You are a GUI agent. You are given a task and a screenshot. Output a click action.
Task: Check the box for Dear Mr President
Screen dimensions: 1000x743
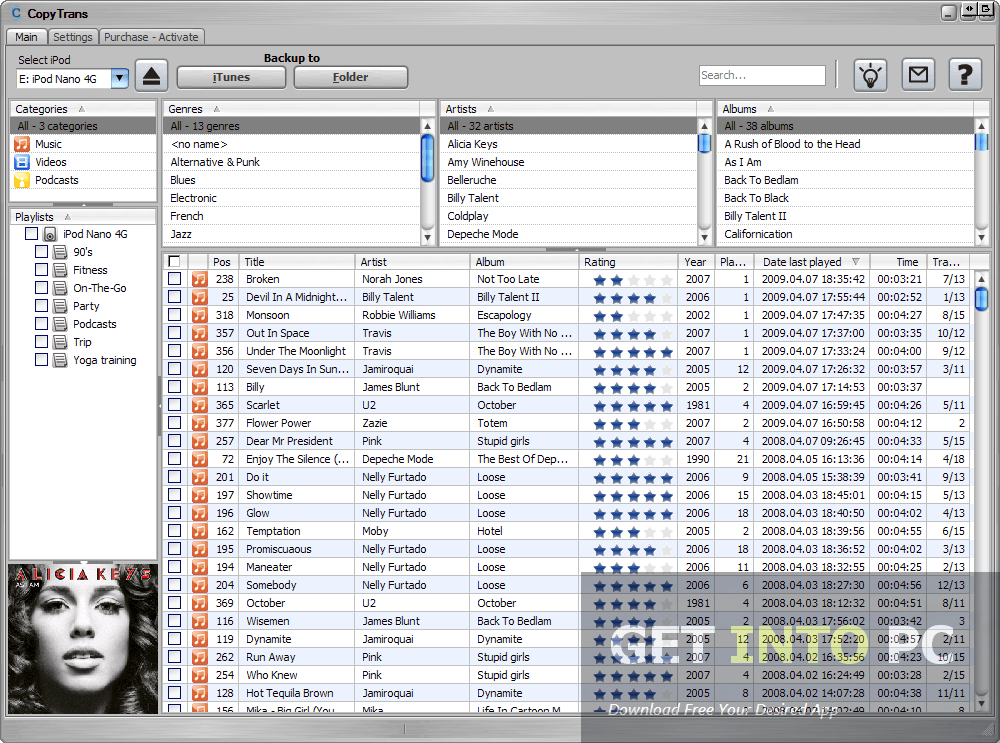click(x=174, y=441)
